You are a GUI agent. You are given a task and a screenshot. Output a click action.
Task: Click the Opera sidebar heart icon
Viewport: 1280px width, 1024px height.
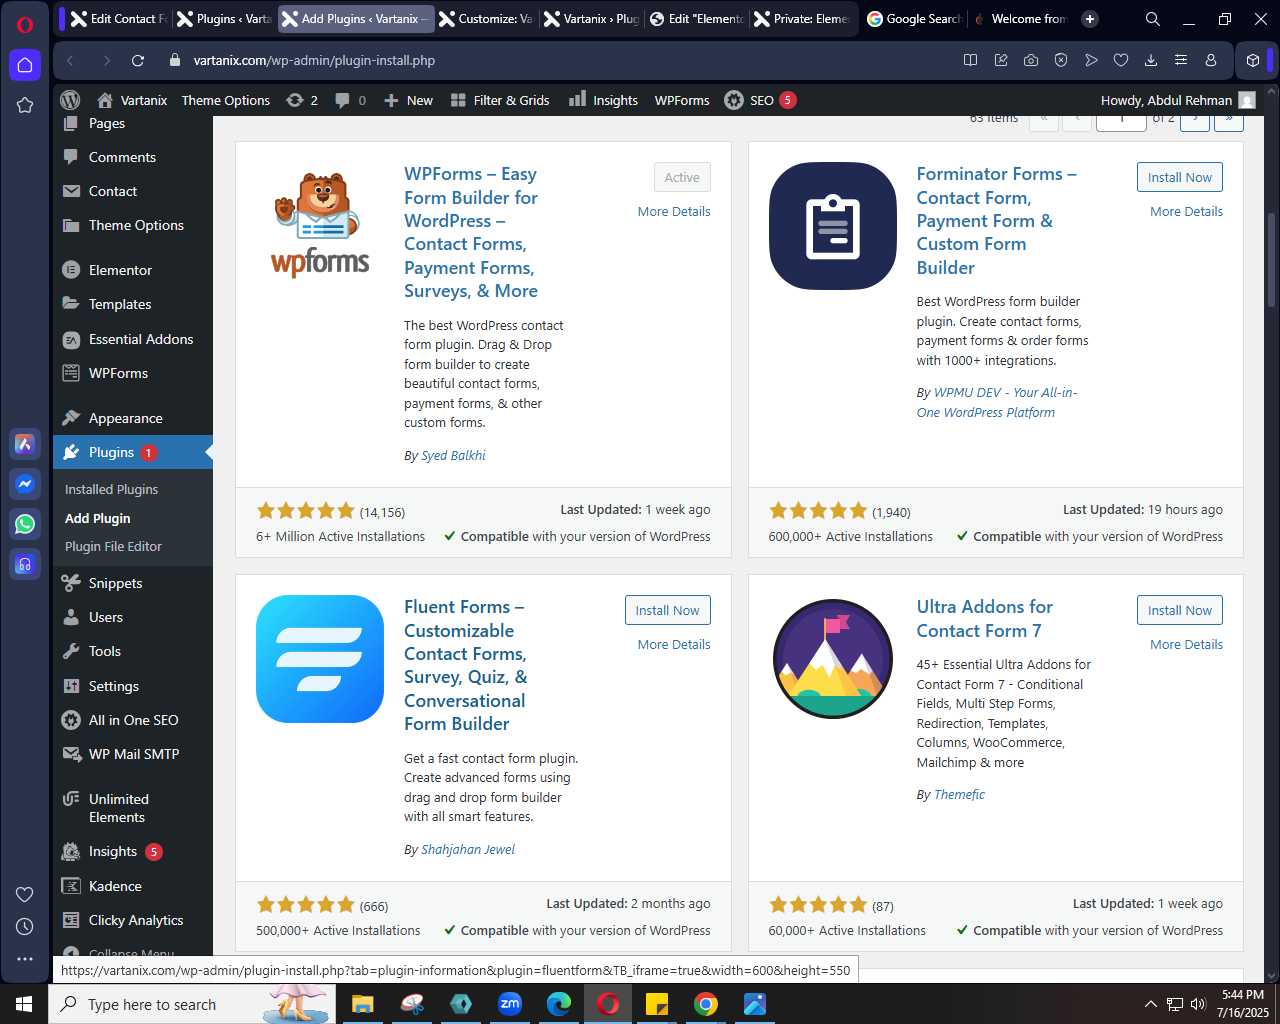point(25,894)
